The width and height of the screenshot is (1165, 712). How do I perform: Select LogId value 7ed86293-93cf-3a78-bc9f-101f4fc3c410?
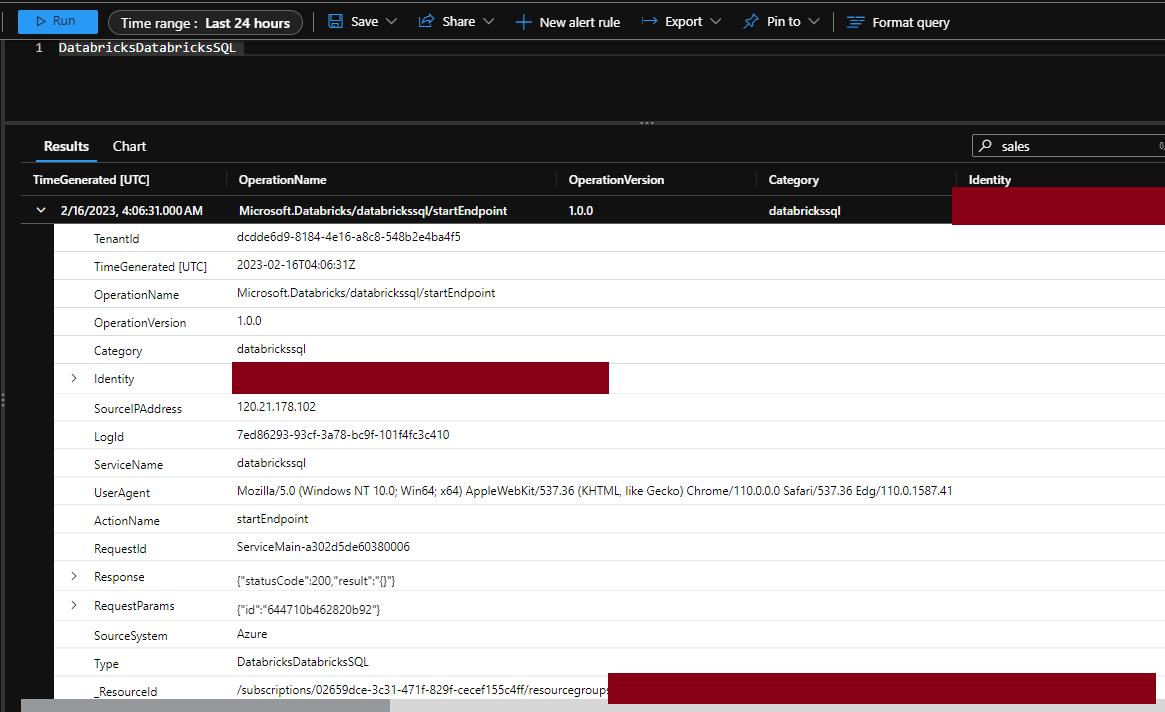point(343,435)
